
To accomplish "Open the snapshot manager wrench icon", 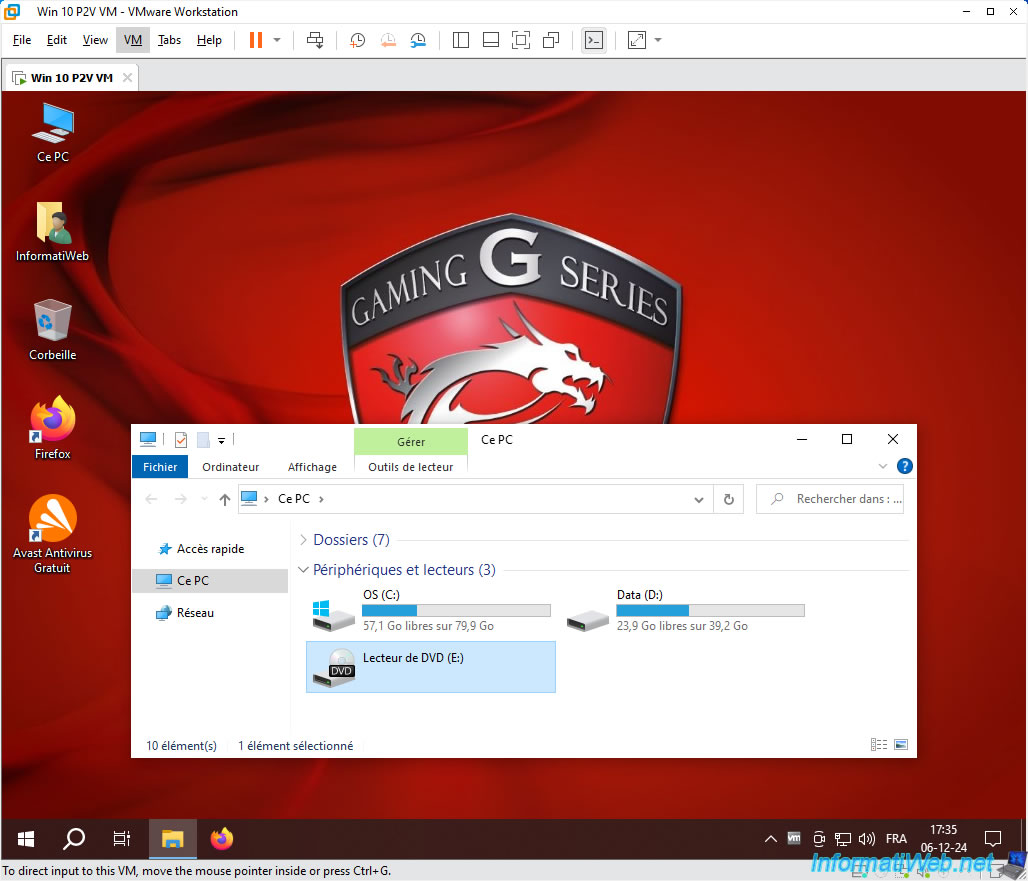I will (x=418, y=40).
